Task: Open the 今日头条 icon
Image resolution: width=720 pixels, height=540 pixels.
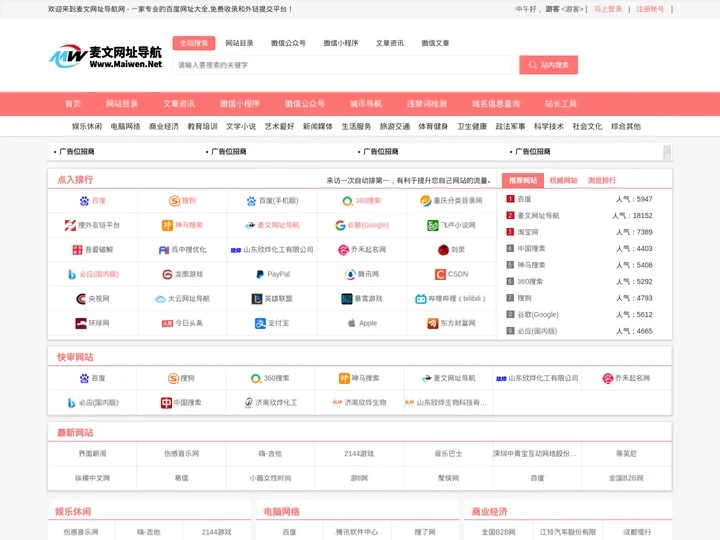Action: coord(167,323)
